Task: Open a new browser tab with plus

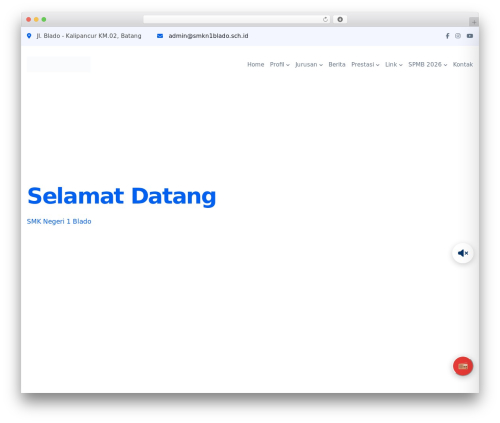Action: (x=474, y=22)
